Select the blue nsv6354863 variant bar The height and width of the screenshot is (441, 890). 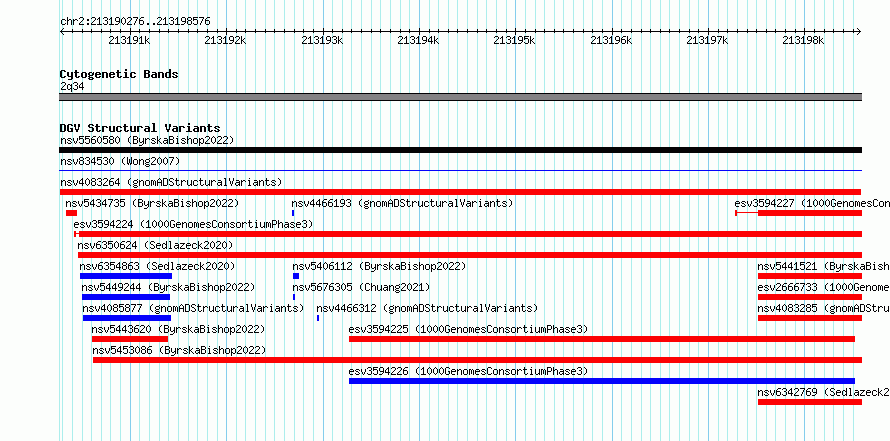coord(126,276)
